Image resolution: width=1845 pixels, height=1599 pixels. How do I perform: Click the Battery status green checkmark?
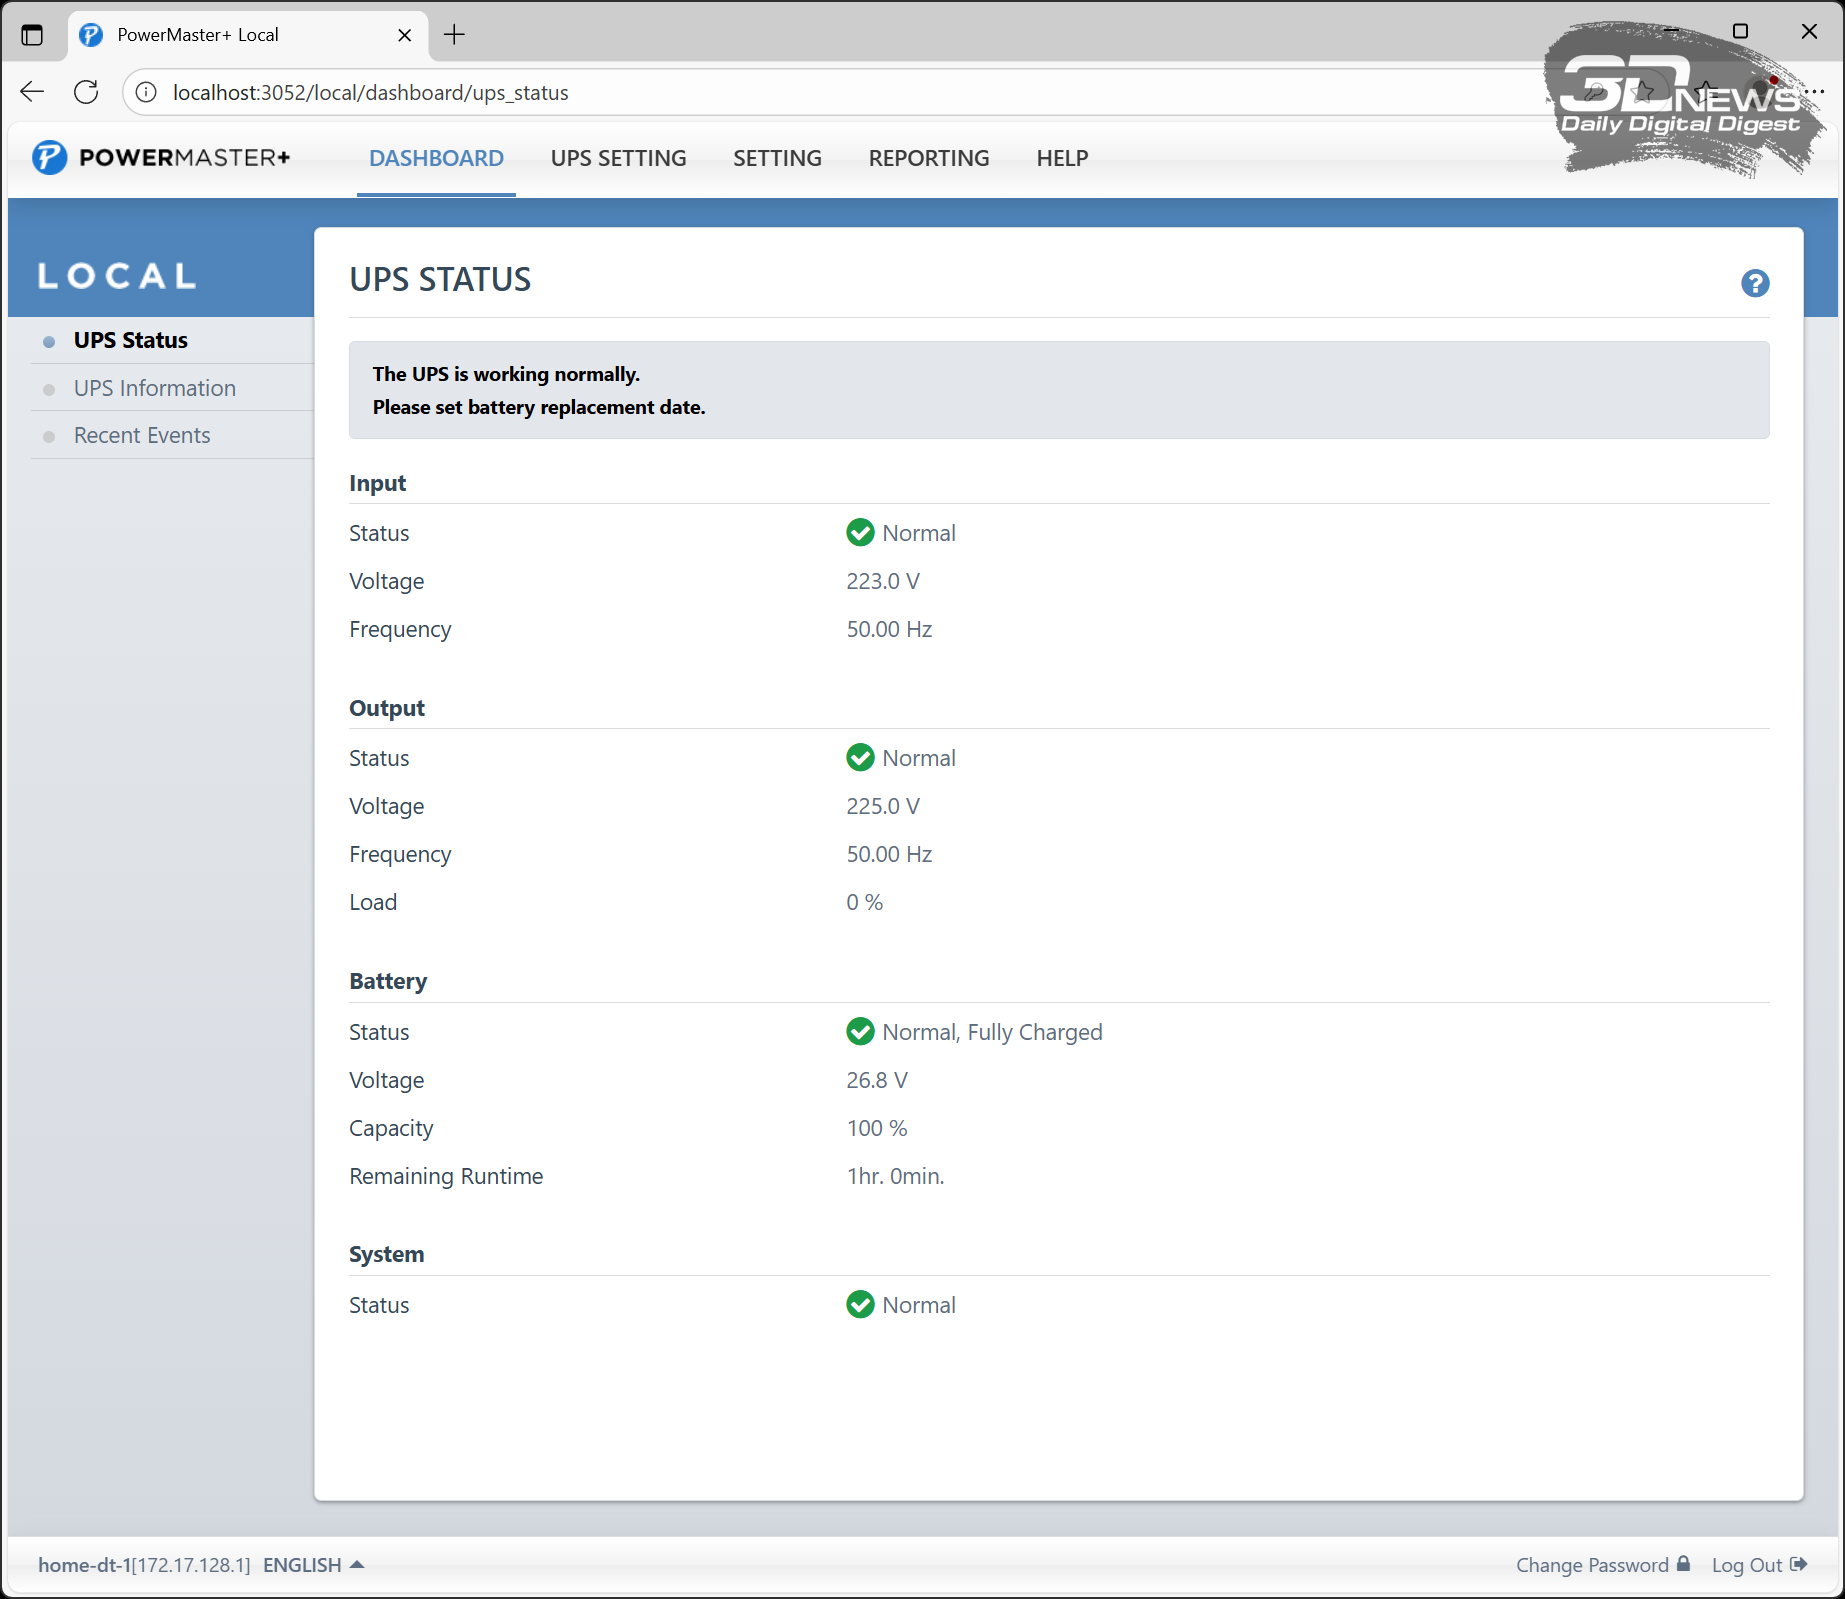[859, 1032]
